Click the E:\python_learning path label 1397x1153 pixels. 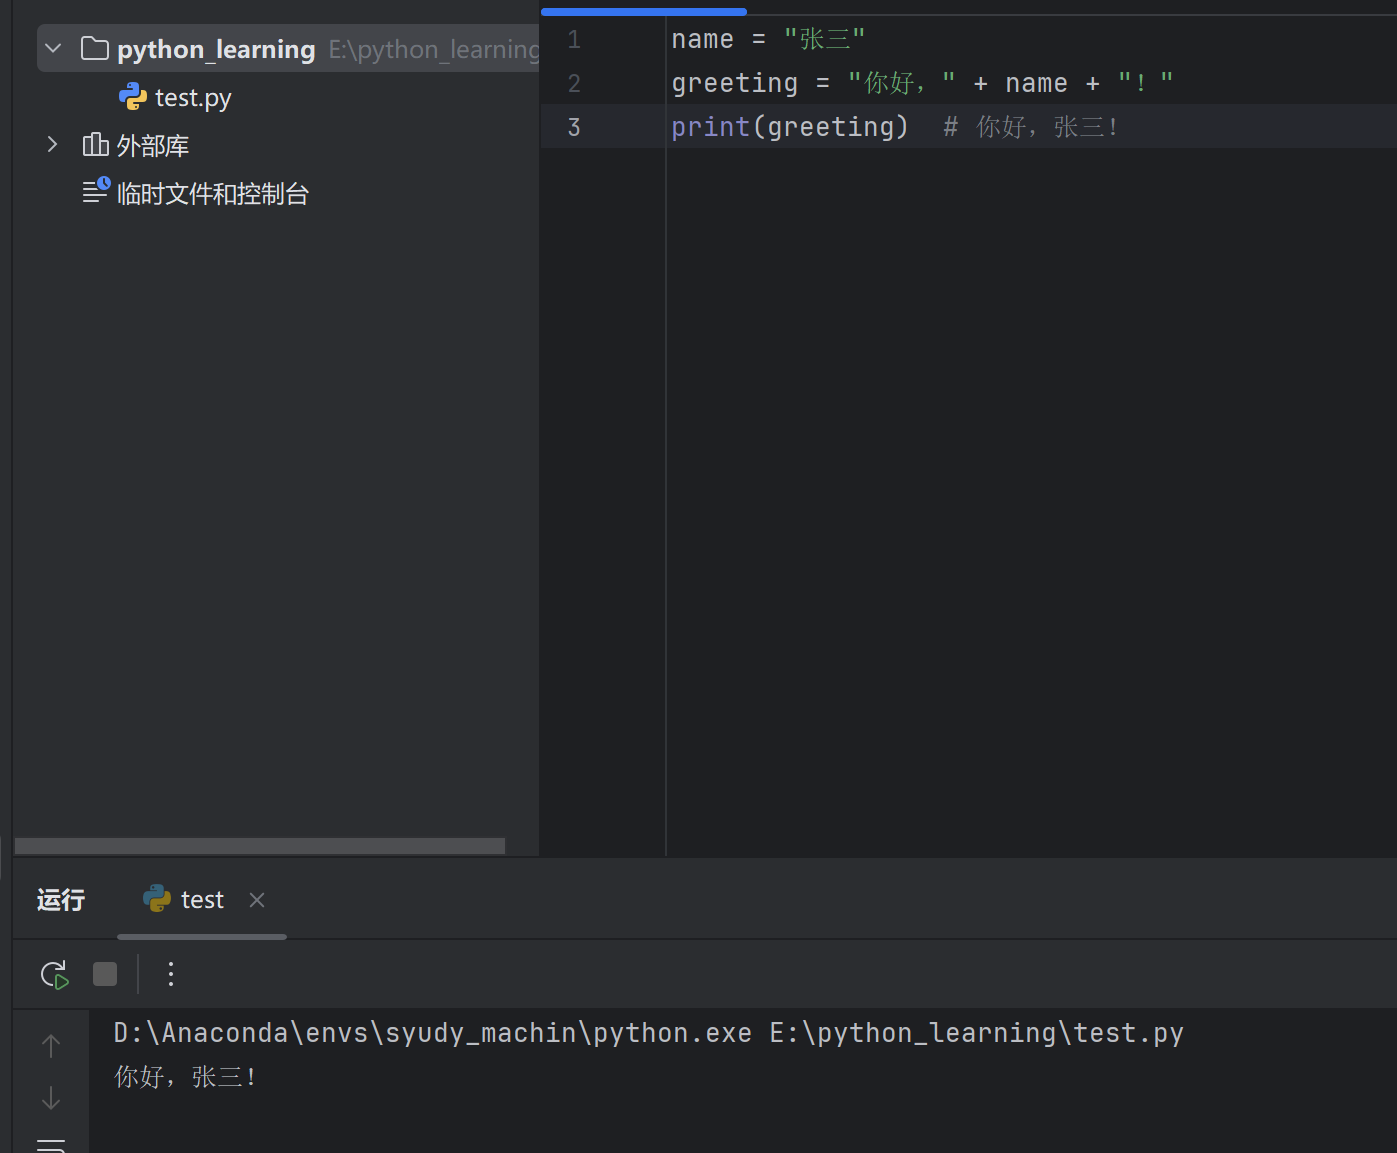click(434, 49)
